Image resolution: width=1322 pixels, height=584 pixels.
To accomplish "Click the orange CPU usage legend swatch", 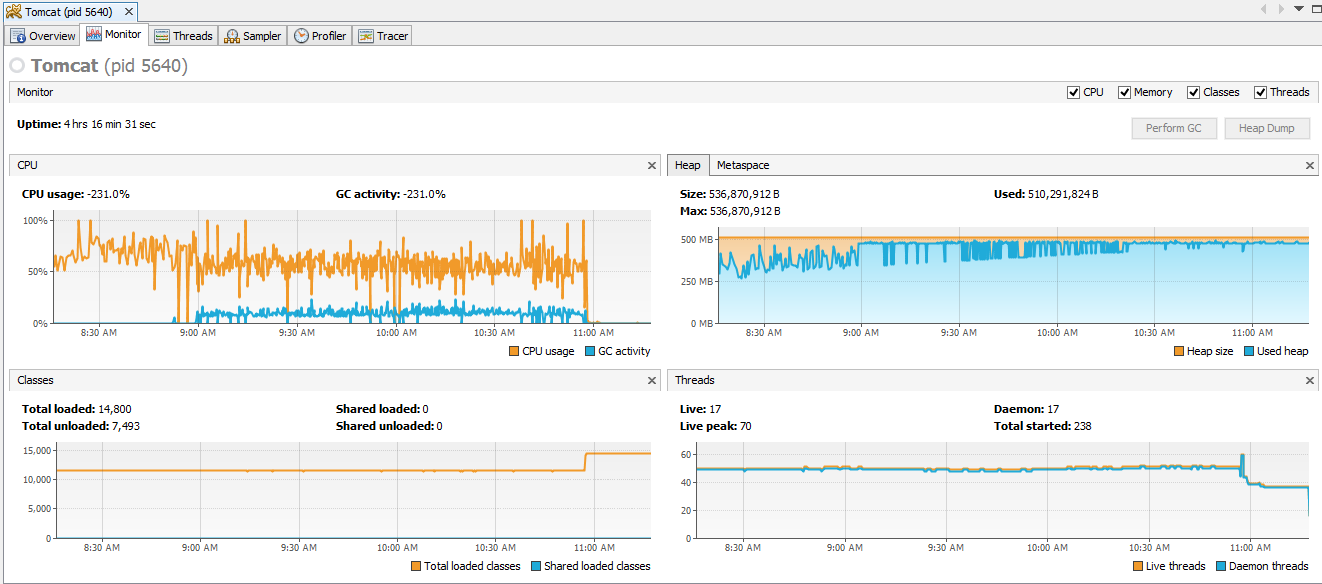I will 515,351.
